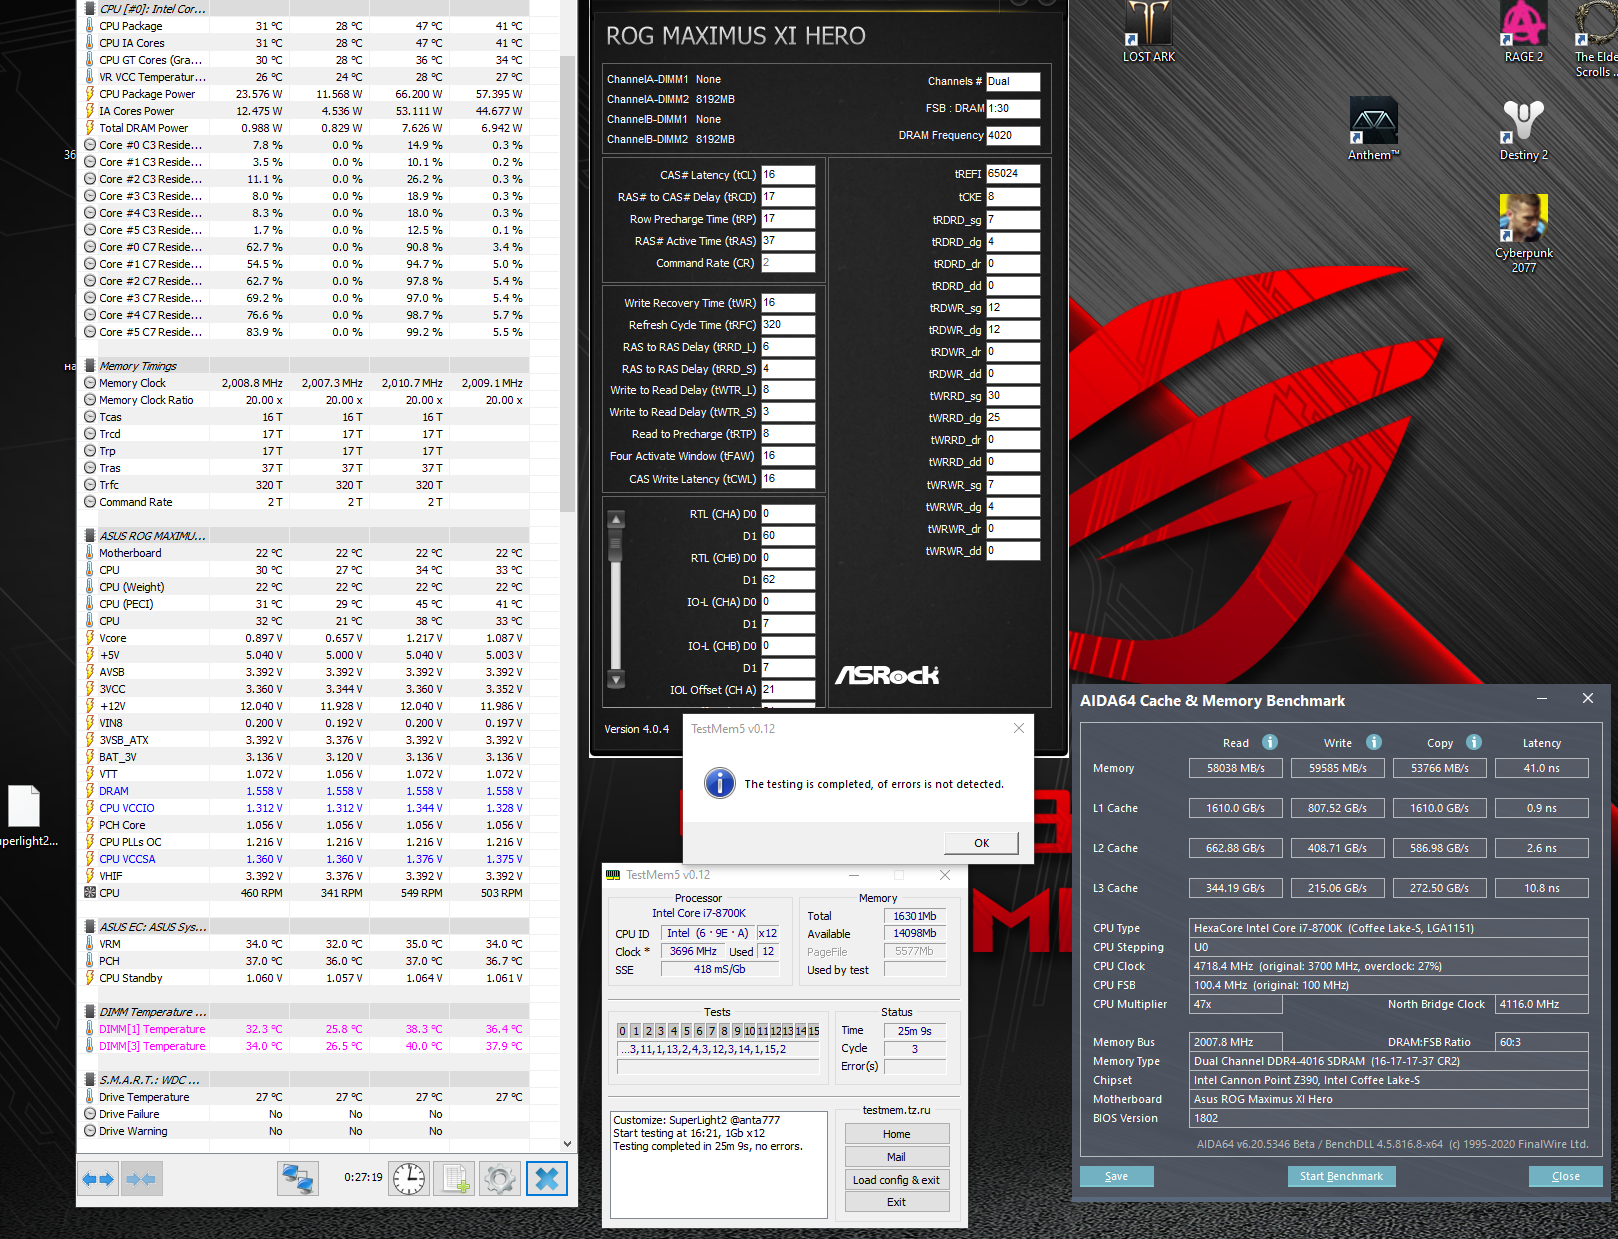This screenshot has width=1618, height=1239.
Task: Open the RAGE 2 desktop shortcut
Action: [x=1523, y=32]
